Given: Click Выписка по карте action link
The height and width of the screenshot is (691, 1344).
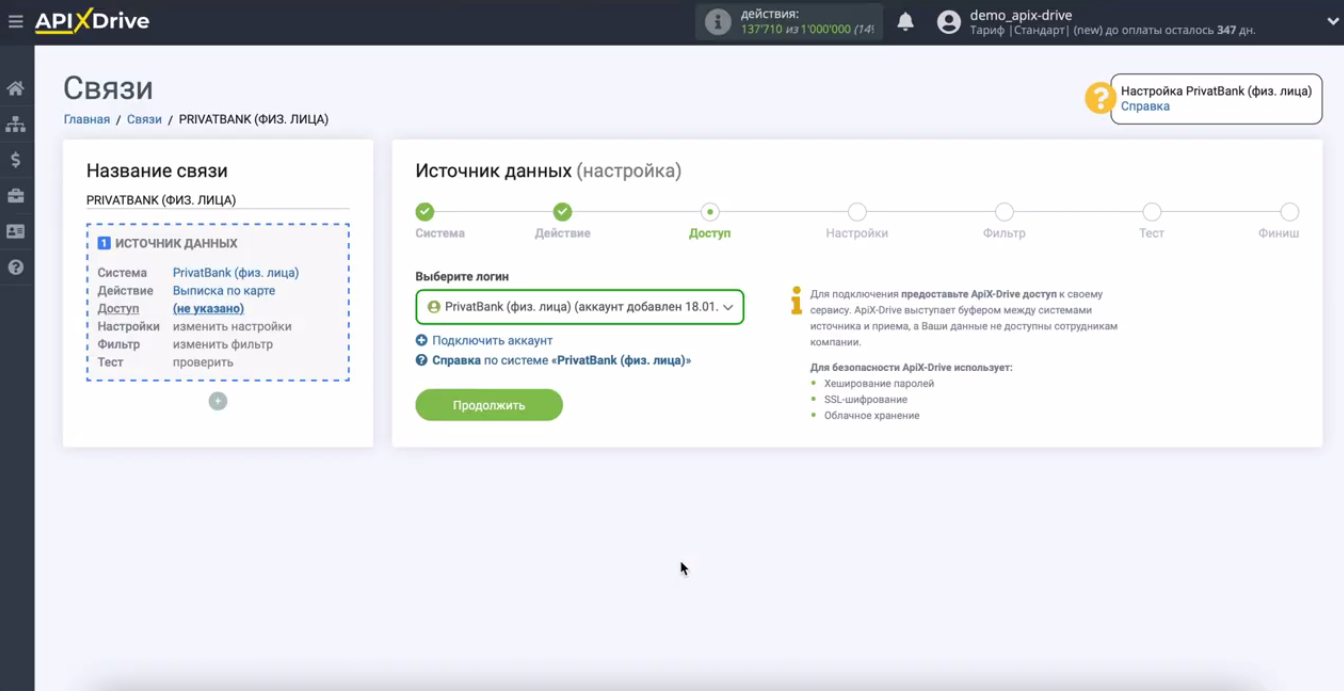Looking at the screenshot, I should pyautogui.click(x=224, y=290).
